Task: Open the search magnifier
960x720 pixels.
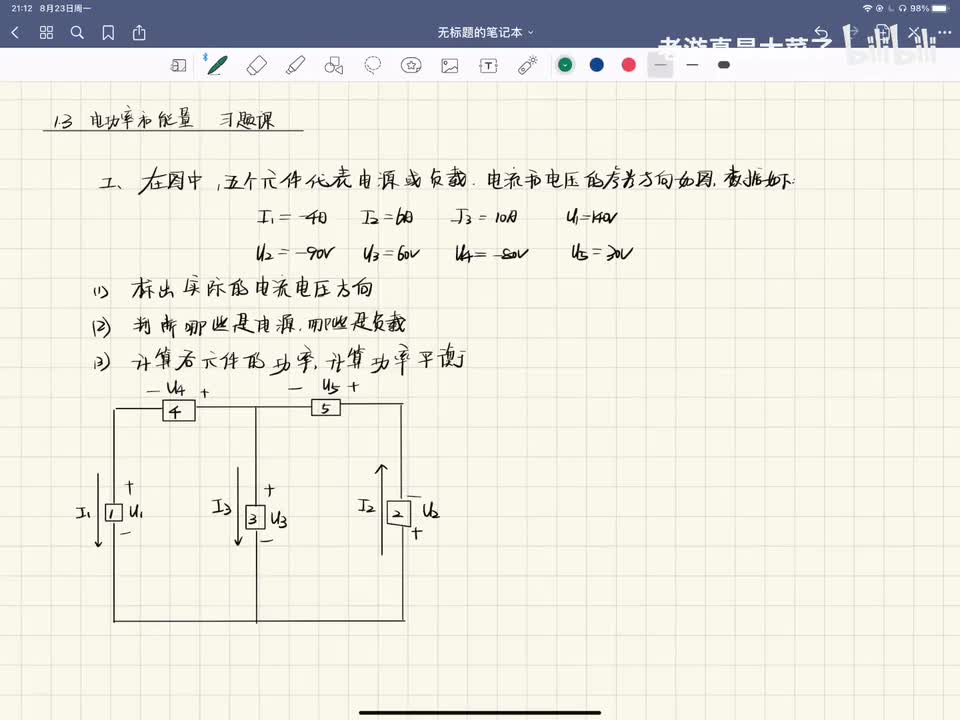Action: coord(77,32)
